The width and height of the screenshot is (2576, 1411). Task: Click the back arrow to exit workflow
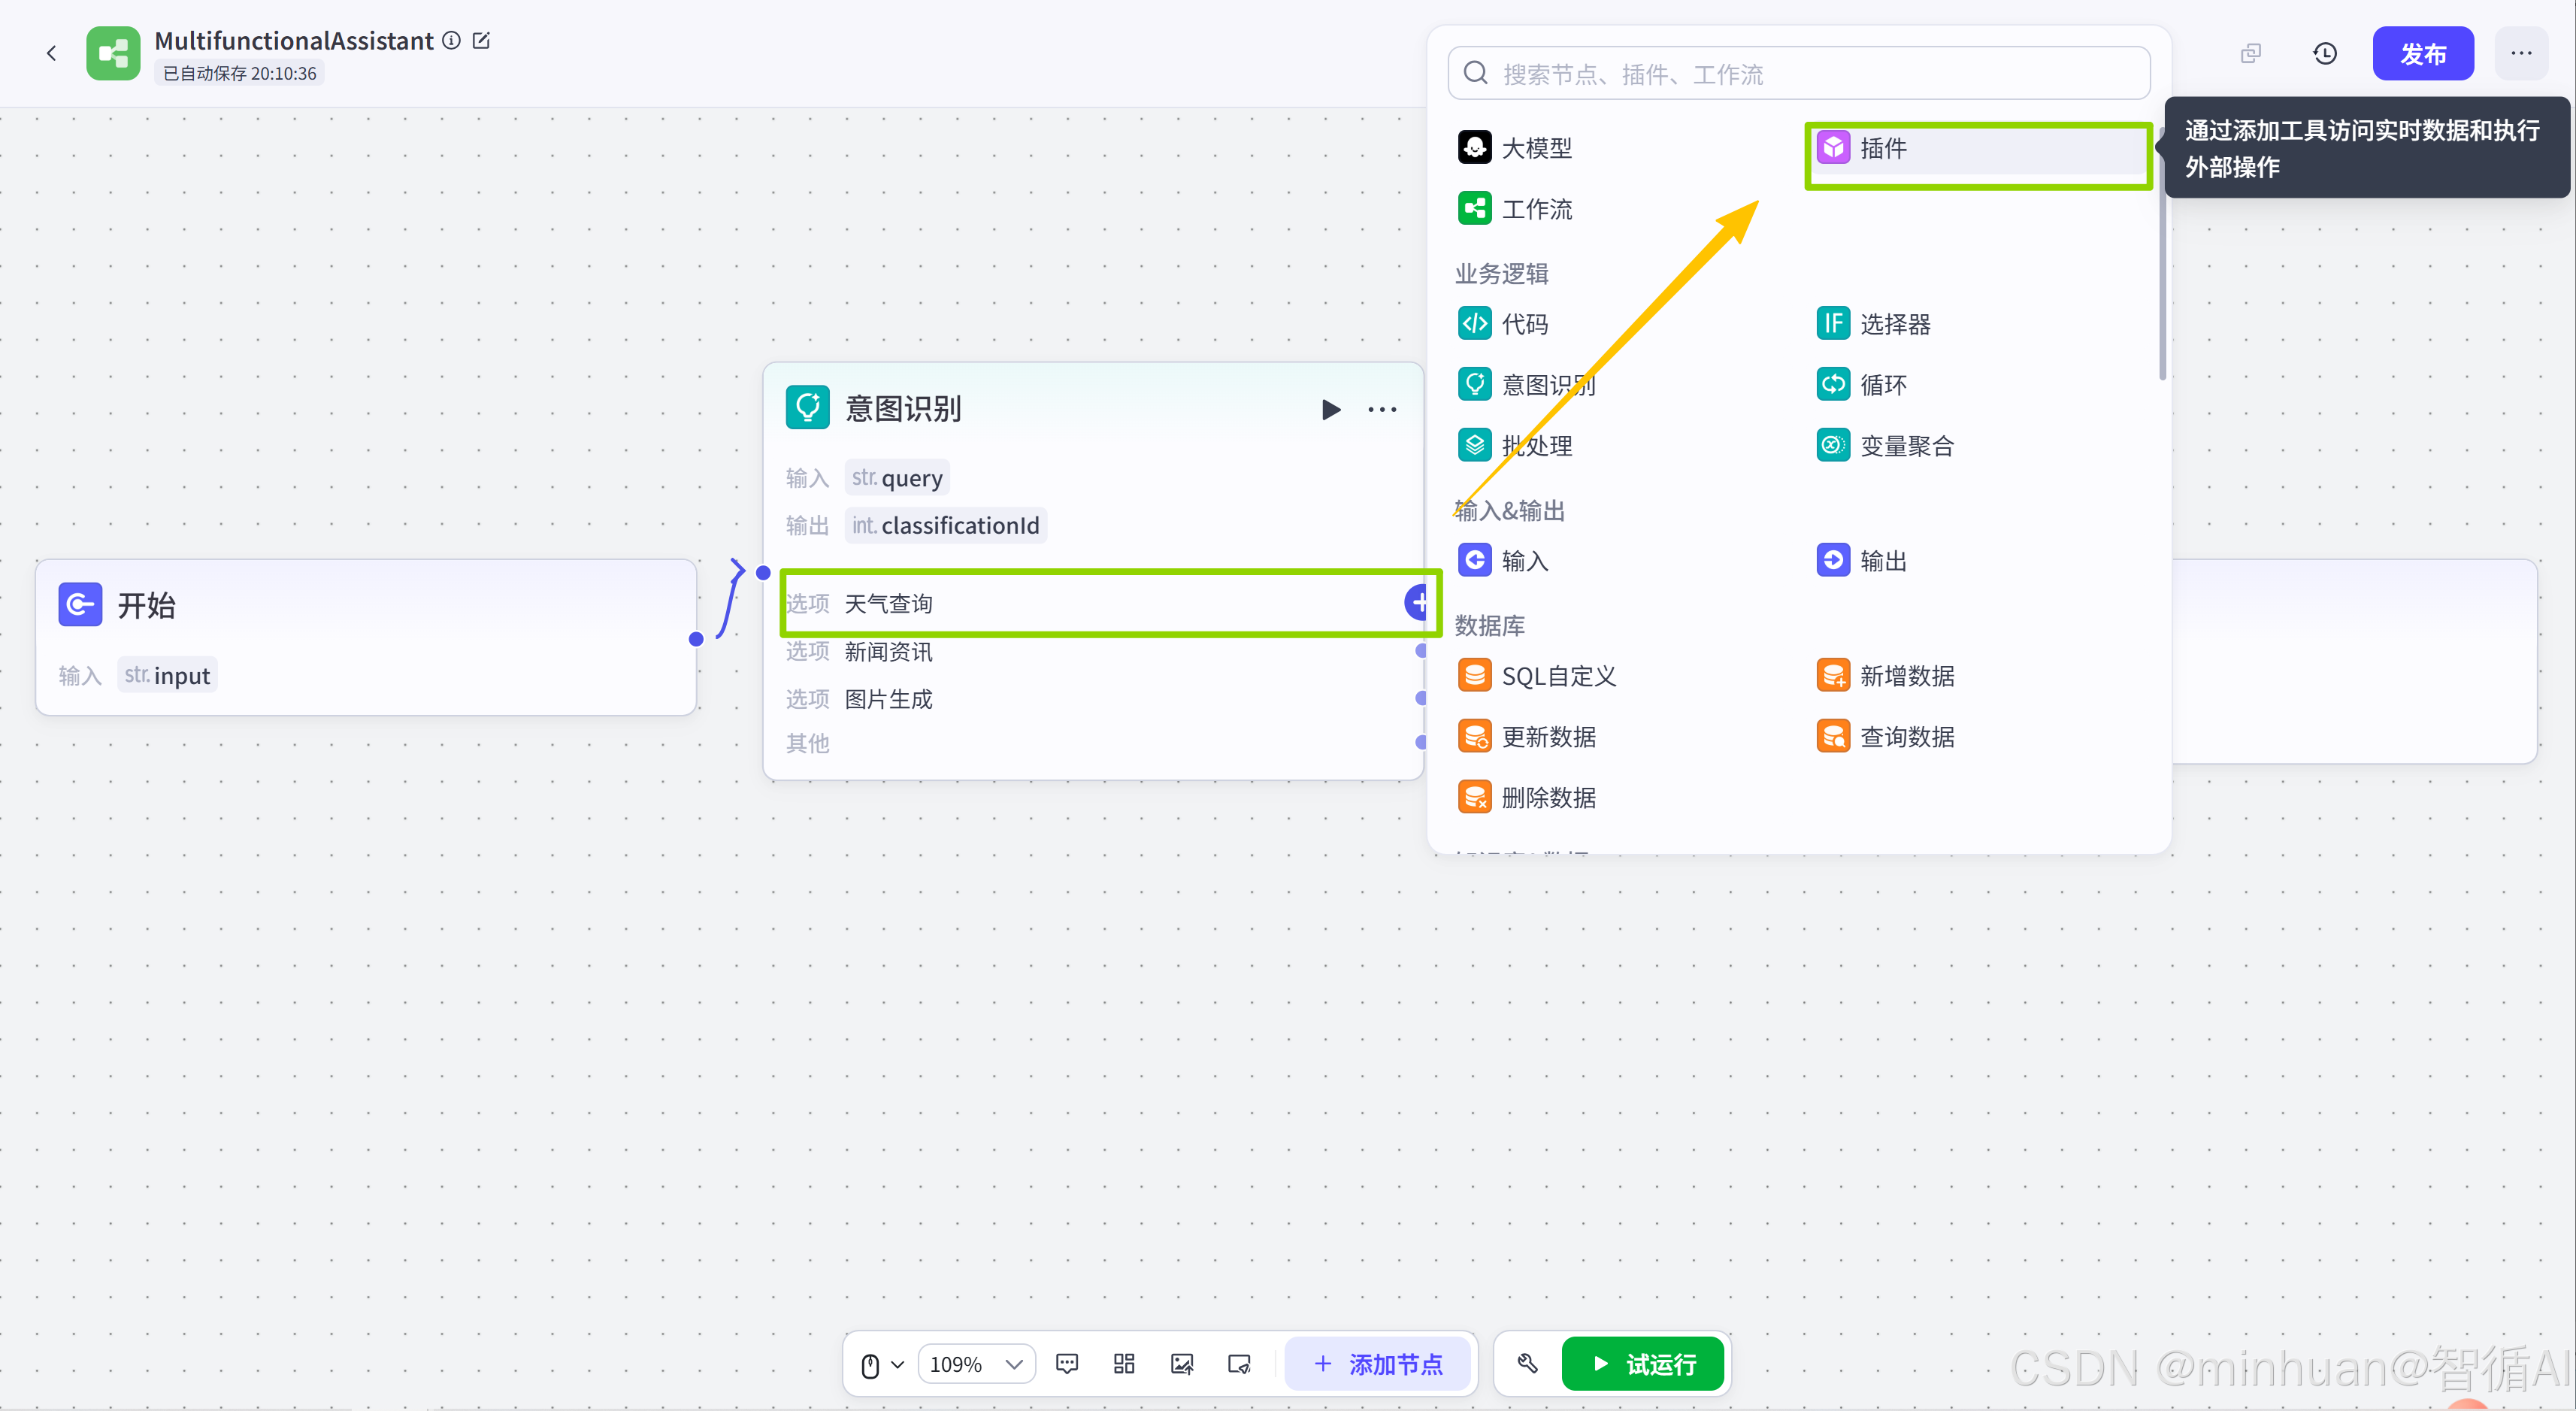click(x=52, y=53)
